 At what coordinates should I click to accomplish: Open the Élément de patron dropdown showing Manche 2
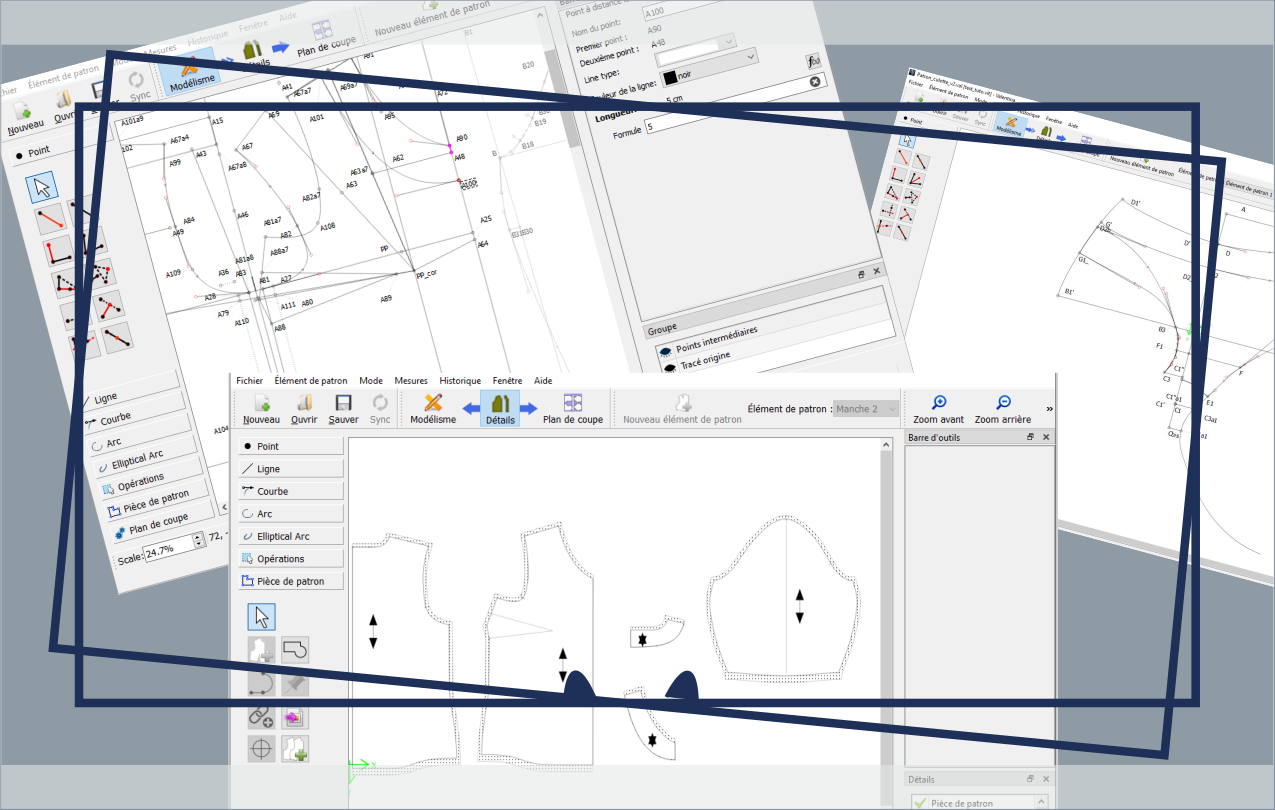click(x=865, y=409)
